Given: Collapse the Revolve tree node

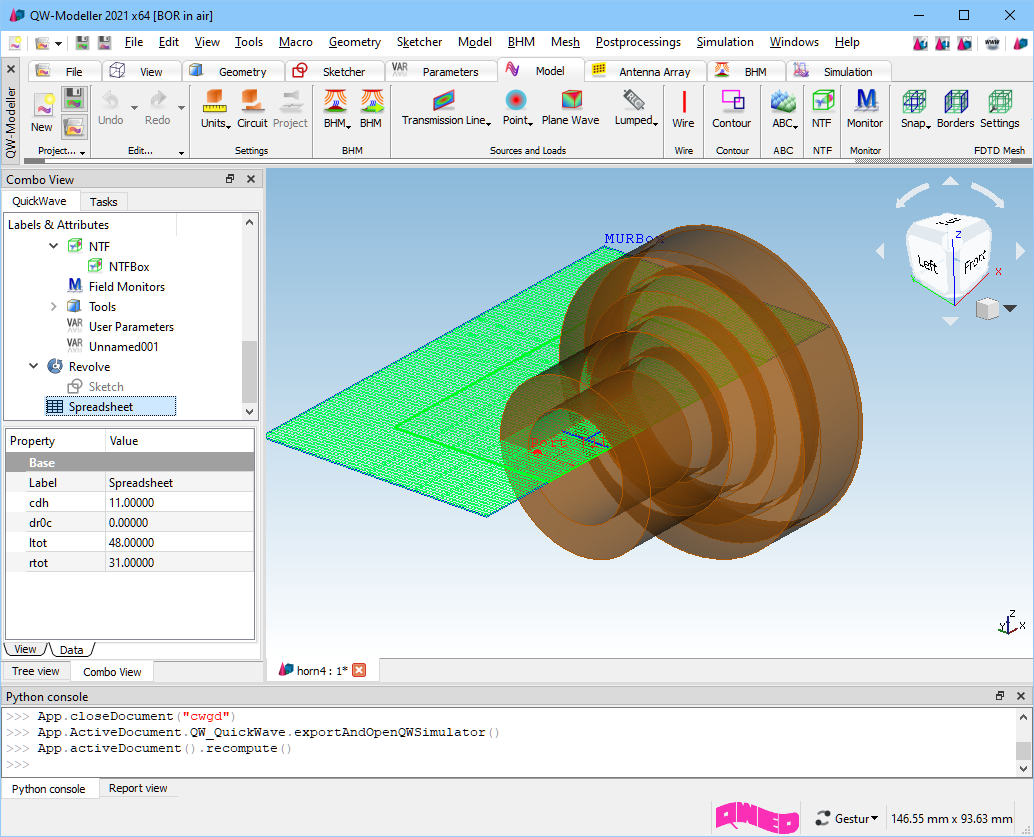Looking at the screenshot, I should pos(34,366).
